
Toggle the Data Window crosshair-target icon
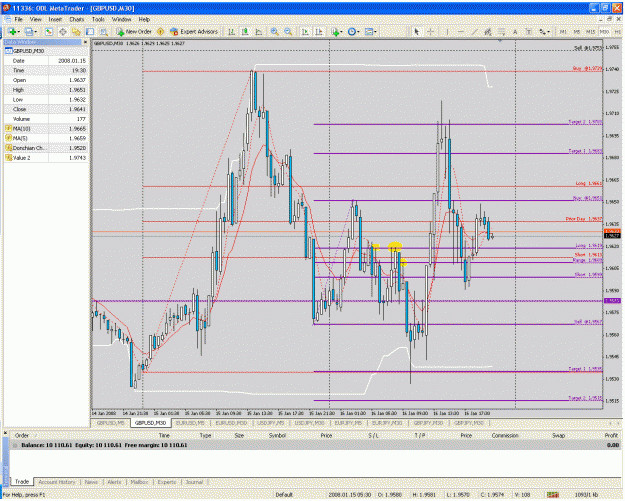pyautogui.click(x=63, y=31)
